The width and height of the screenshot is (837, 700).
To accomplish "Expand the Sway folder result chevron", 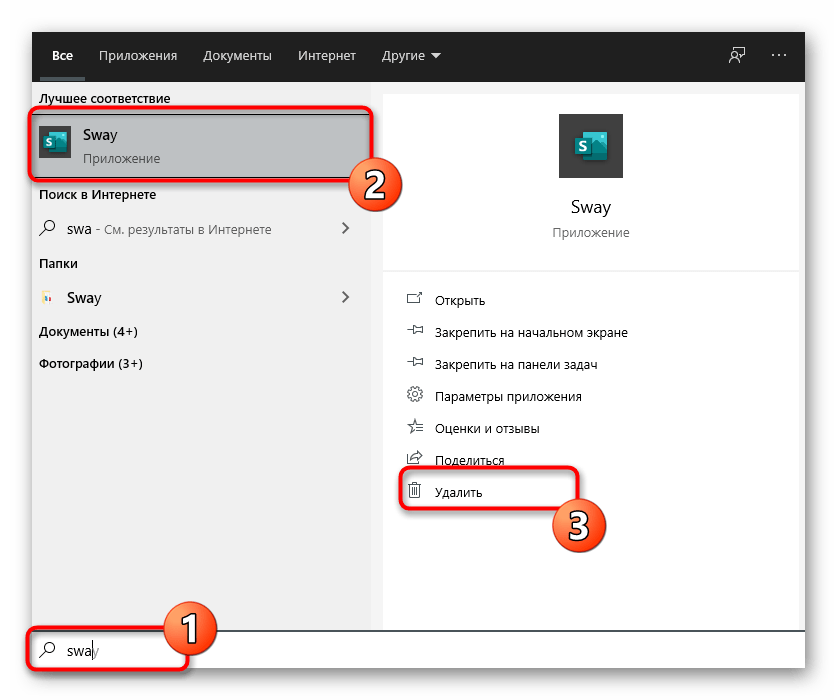I will (x=346, y=297).
